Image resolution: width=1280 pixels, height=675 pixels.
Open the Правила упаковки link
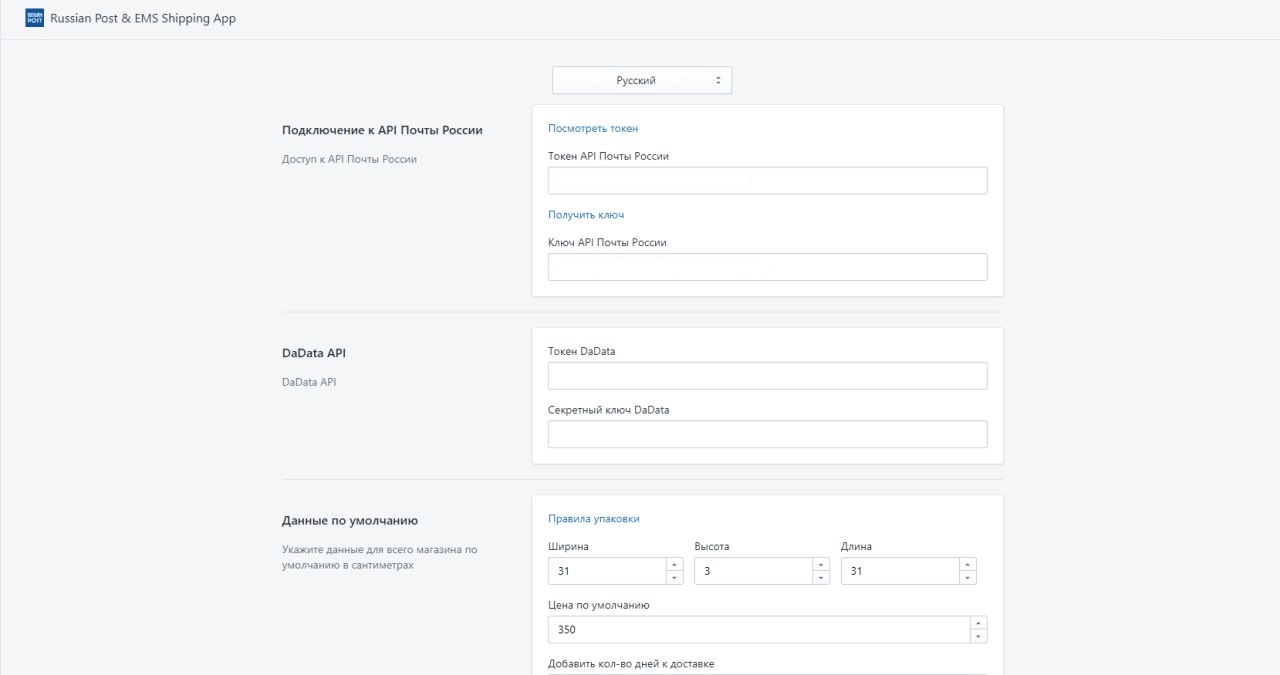click(594, 519)
